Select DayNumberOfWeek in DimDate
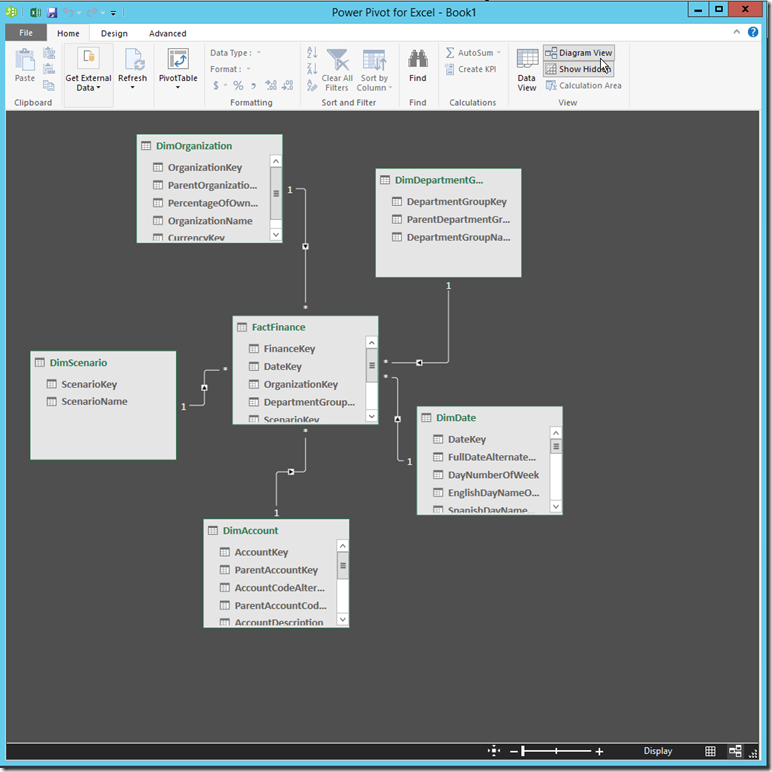Image resolution: width=772 pixels, height=772 pixels. [493, 475]
